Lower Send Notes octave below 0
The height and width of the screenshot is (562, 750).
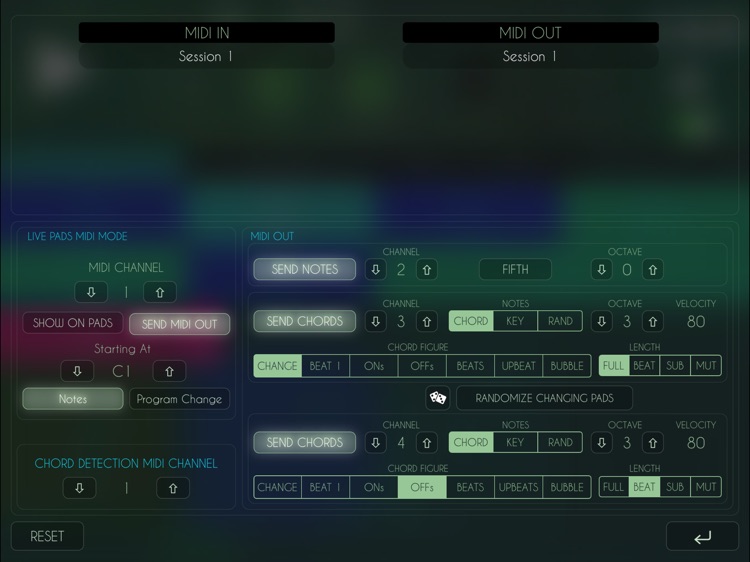pyautogui.click(x=602, y=270)
